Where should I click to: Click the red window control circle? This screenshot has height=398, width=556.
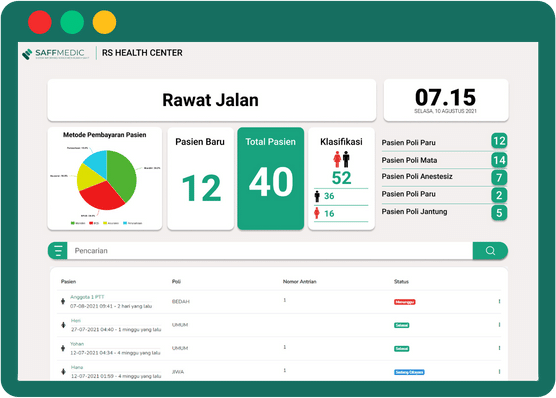tap(40, 22)
